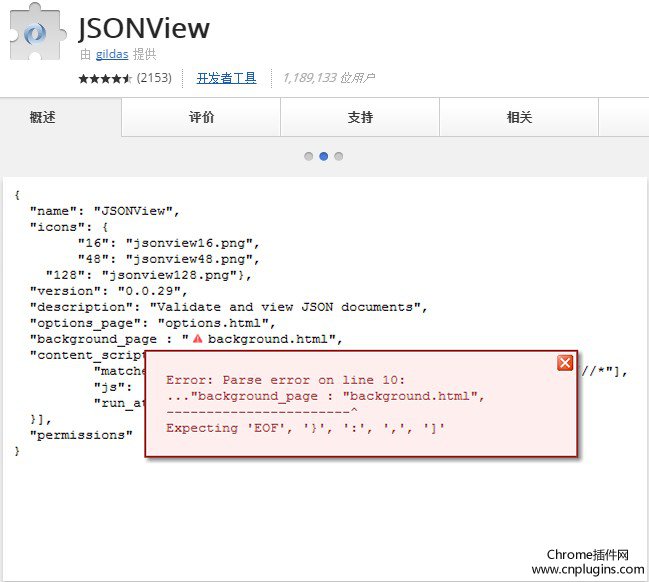The height and width of the screenshot is (582, 649).
Task: Click the JSONView puzzle-piece extension icon
Action: click(36, 31)
